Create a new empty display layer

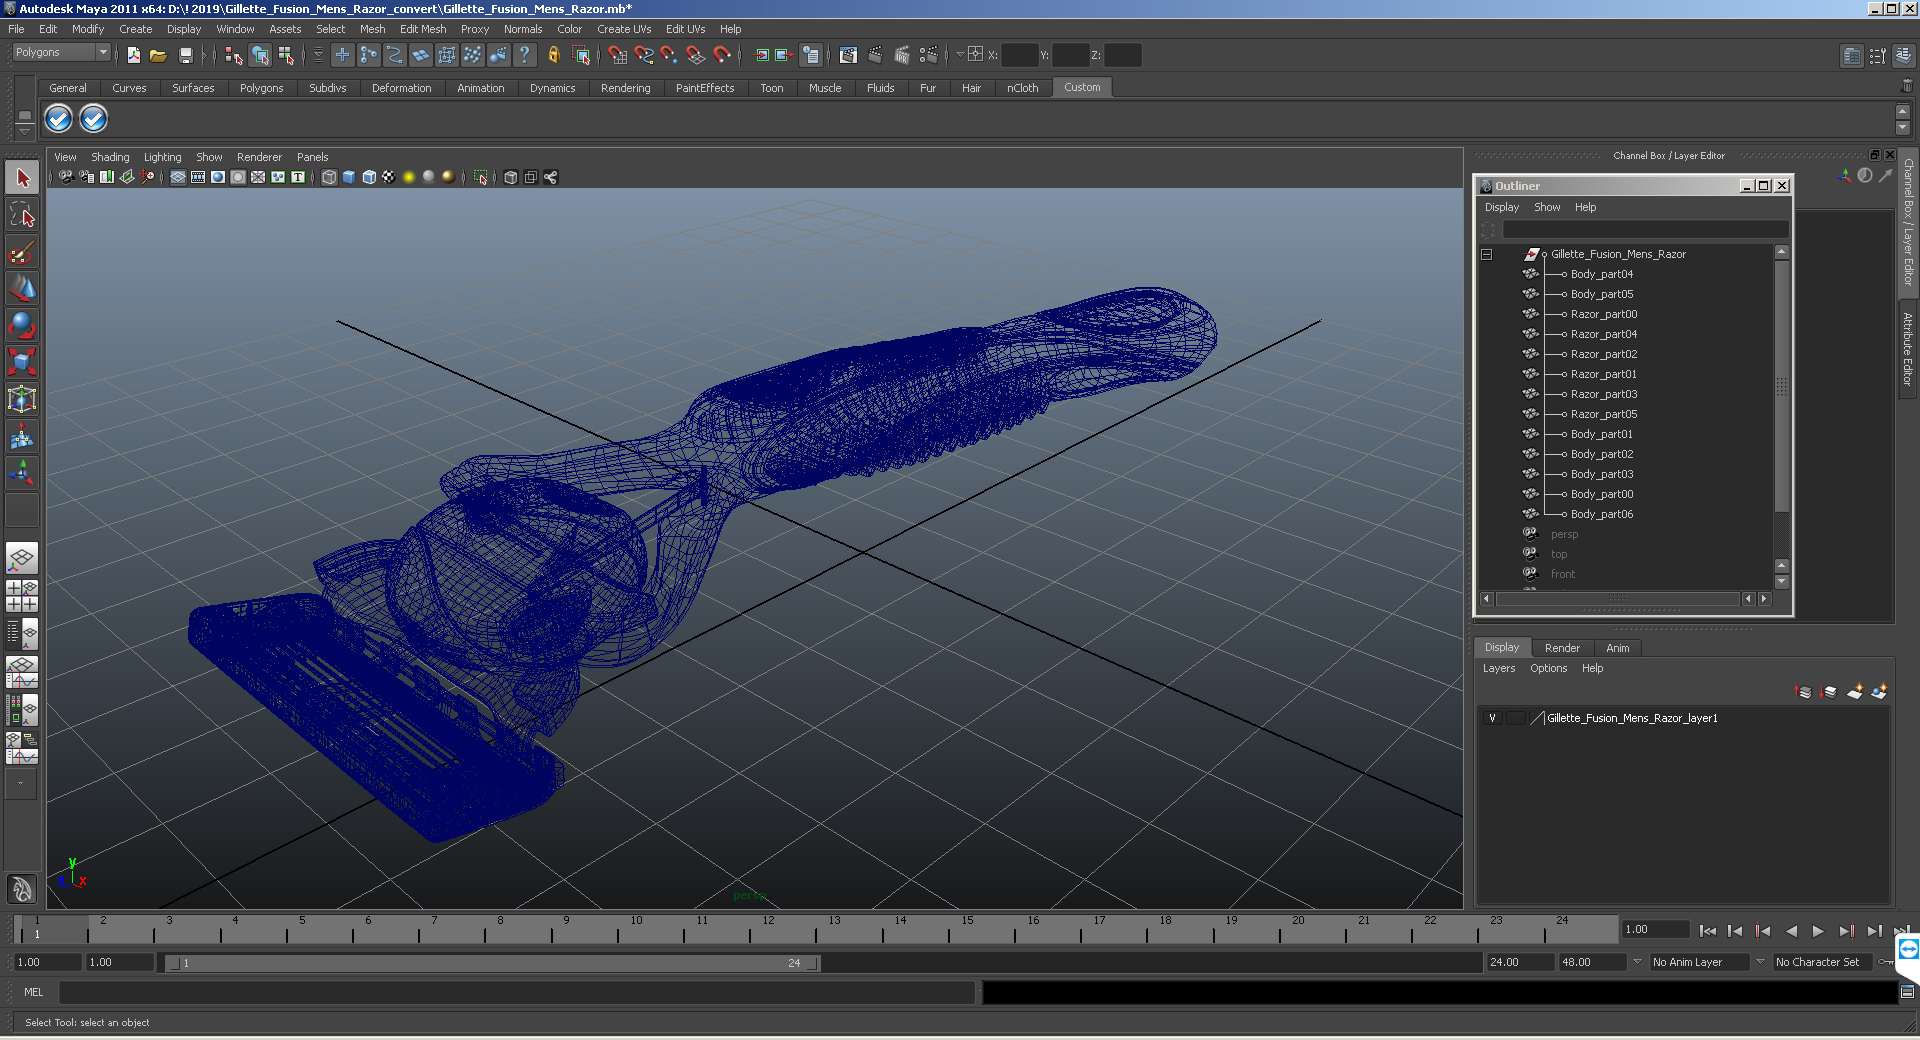(1854, 691)
